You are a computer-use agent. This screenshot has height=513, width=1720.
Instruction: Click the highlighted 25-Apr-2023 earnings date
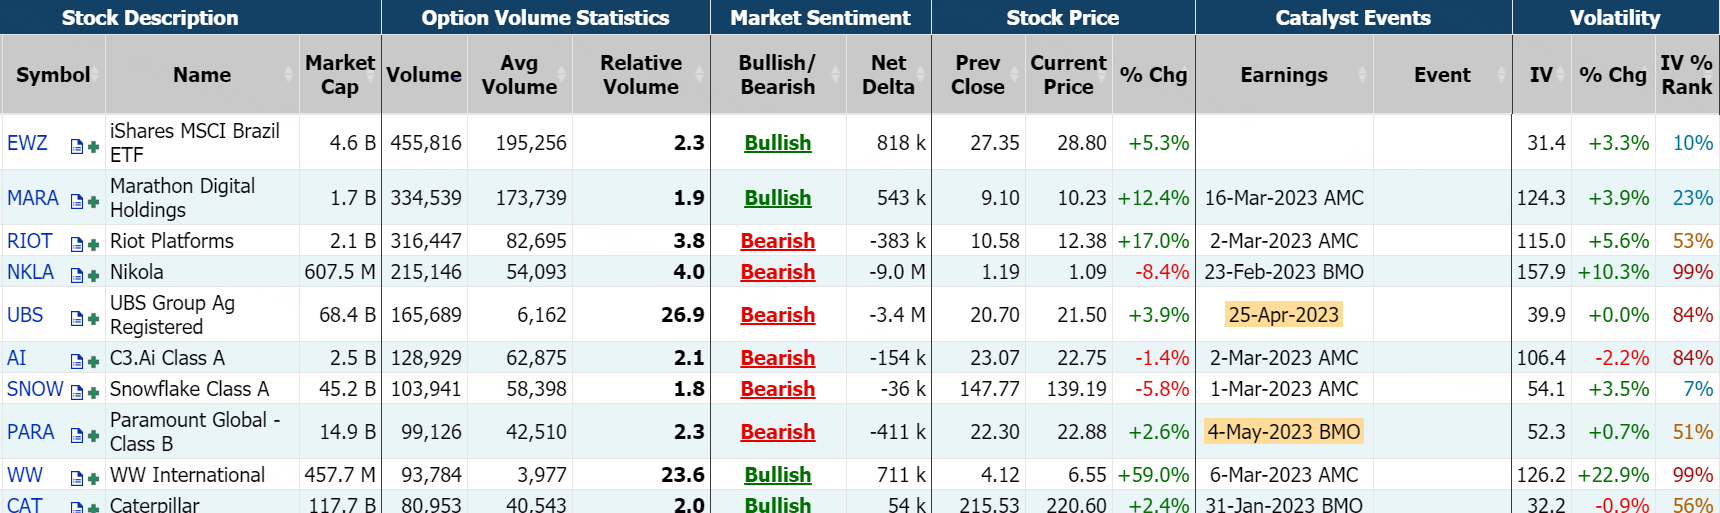(1283, 315)
